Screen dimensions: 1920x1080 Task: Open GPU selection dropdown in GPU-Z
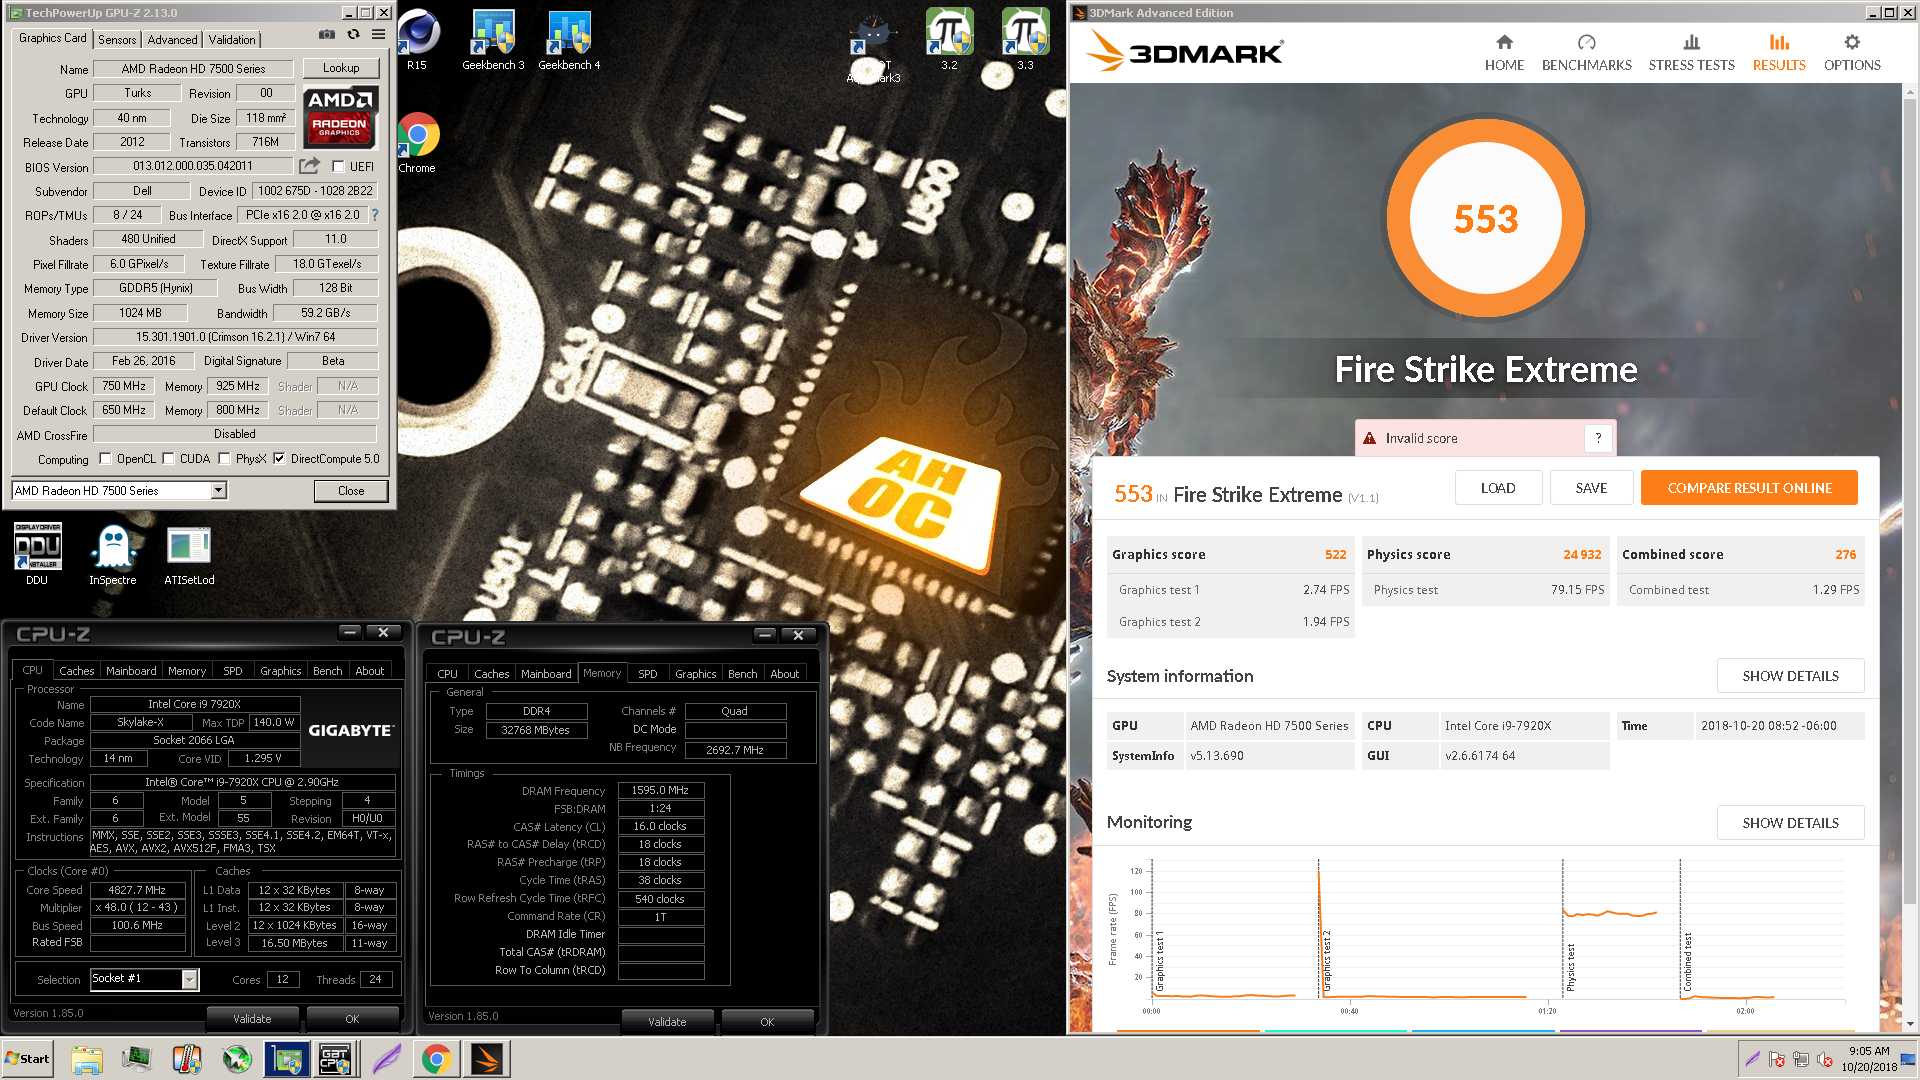[218, 490]
